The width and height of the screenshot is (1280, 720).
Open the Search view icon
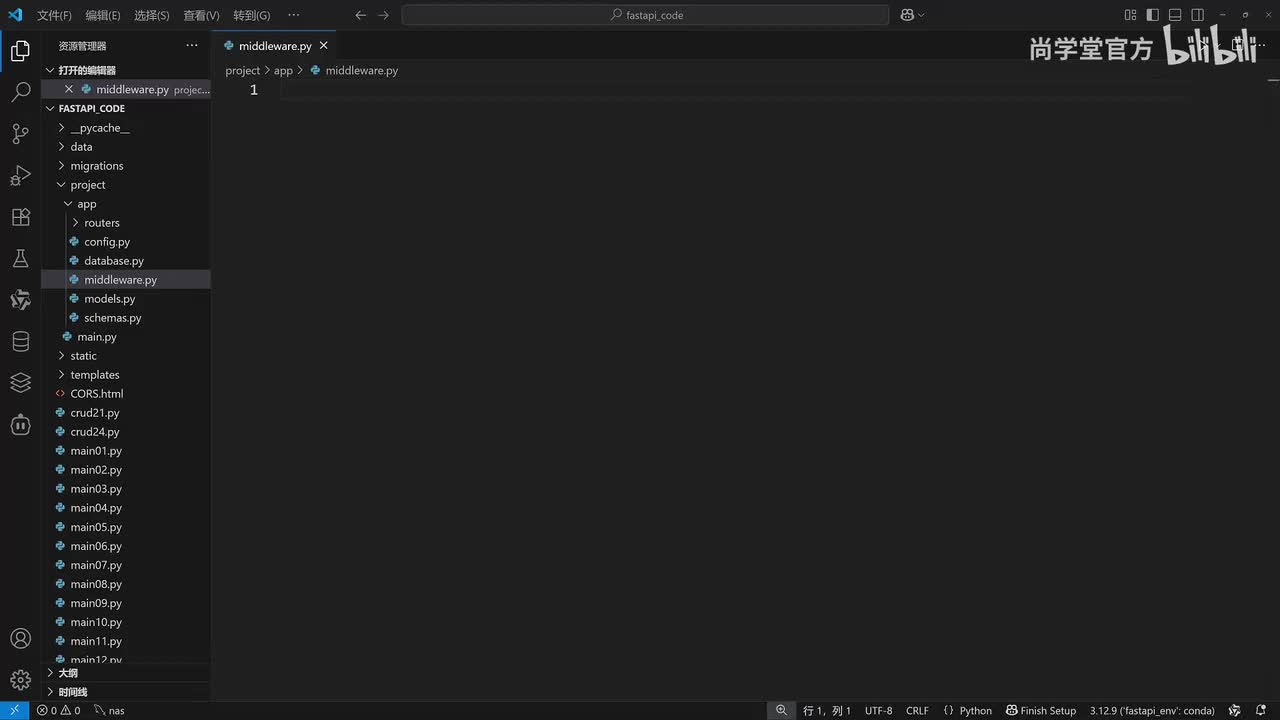tap(20, 92)
